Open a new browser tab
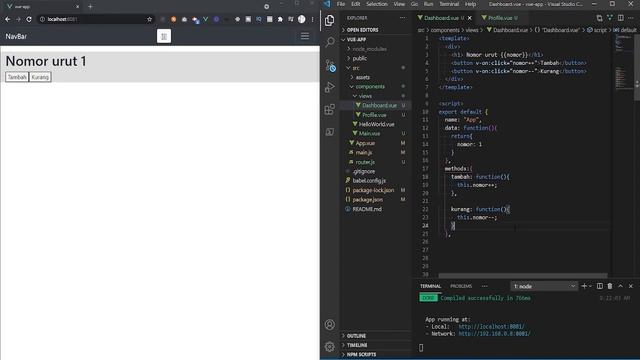The image size is (640, 360). point(90,7)
